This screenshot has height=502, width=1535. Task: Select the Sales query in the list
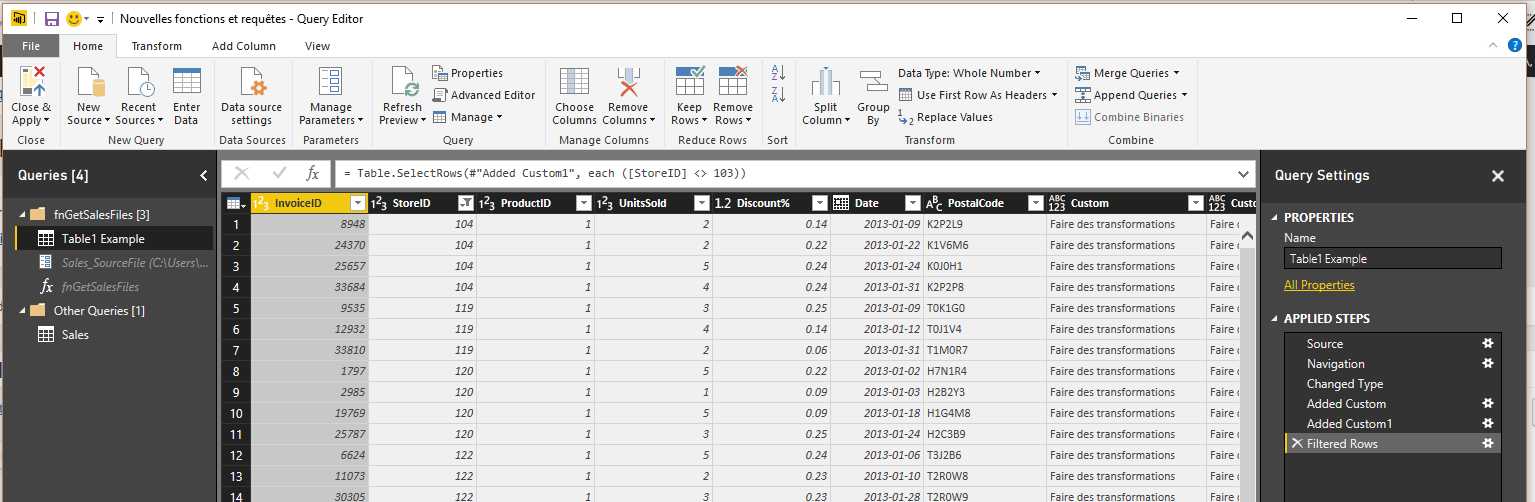[75, 335]
